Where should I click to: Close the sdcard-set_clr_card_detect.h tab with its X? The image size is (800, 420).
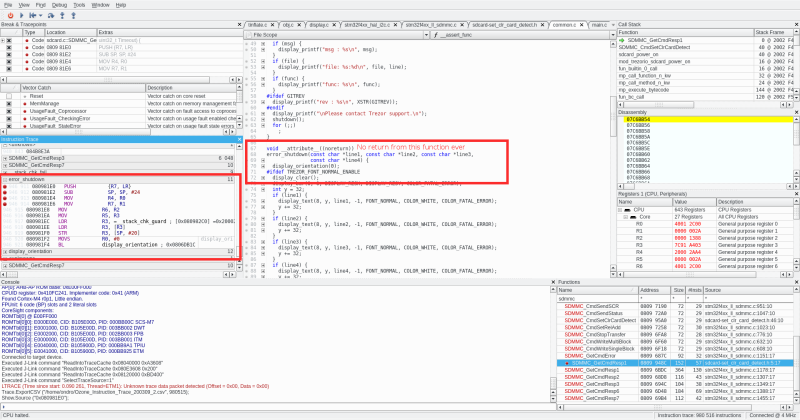(543, 24)
